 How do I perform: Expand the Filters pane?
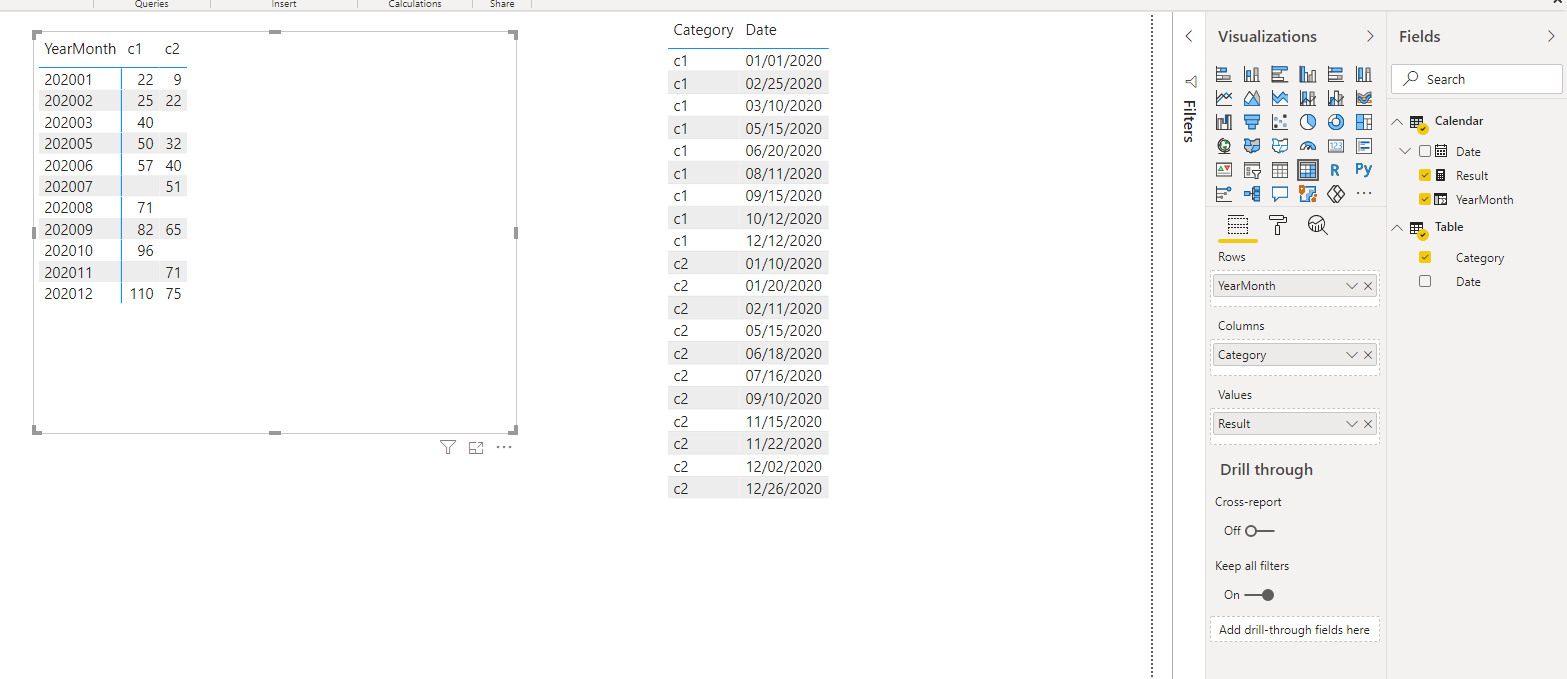(1189, 36)
